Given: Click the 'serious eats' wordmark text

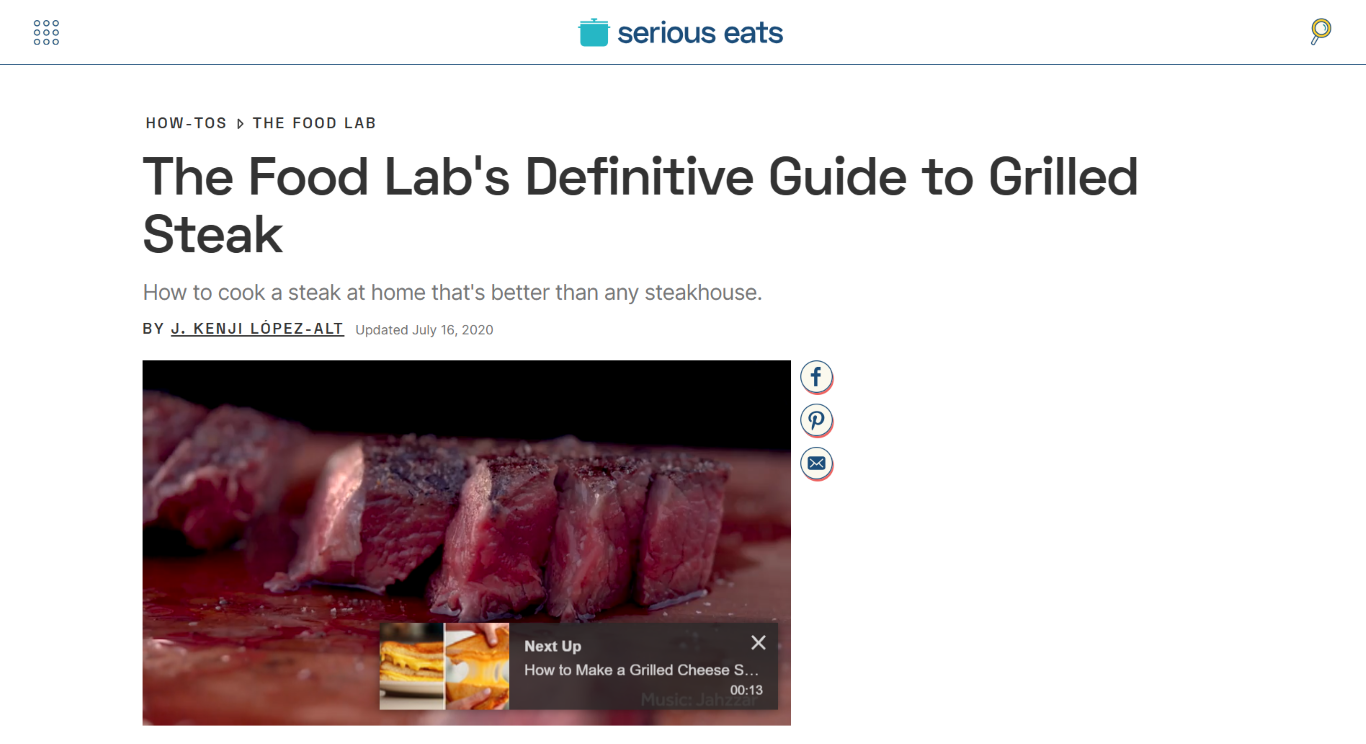Looking at the screenshot, I should point(700,33).
